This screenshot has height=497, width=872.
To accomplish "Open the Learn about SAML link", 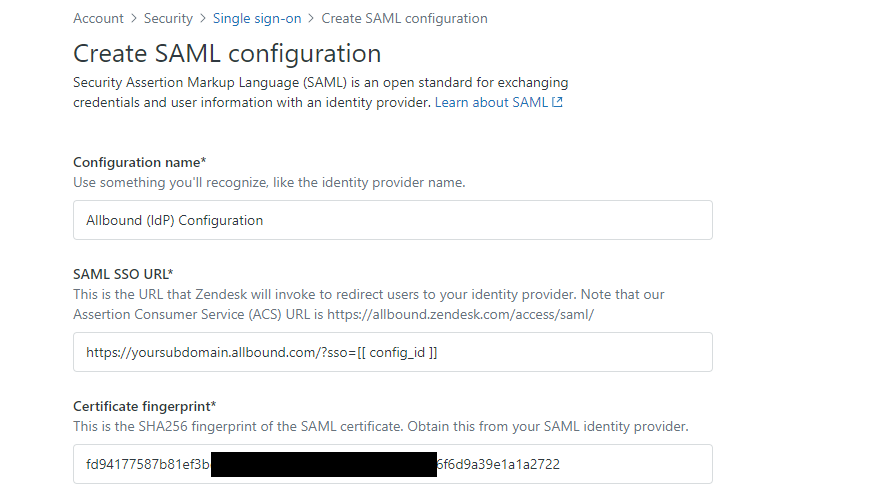I will (492, 102).
